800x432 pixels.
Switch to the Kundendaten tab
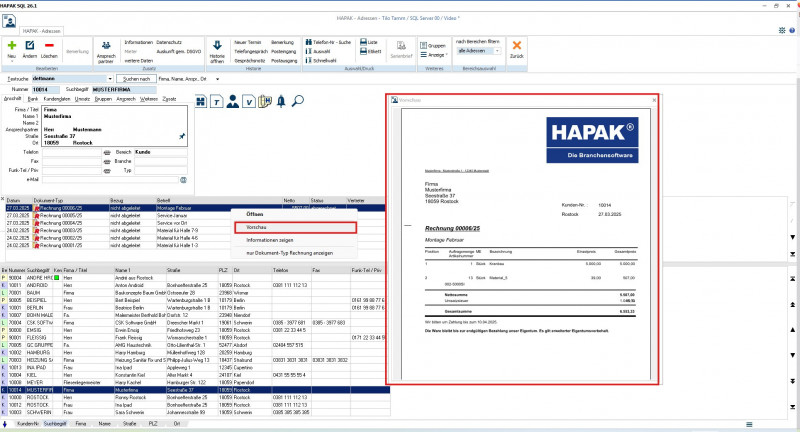(57, 99)
